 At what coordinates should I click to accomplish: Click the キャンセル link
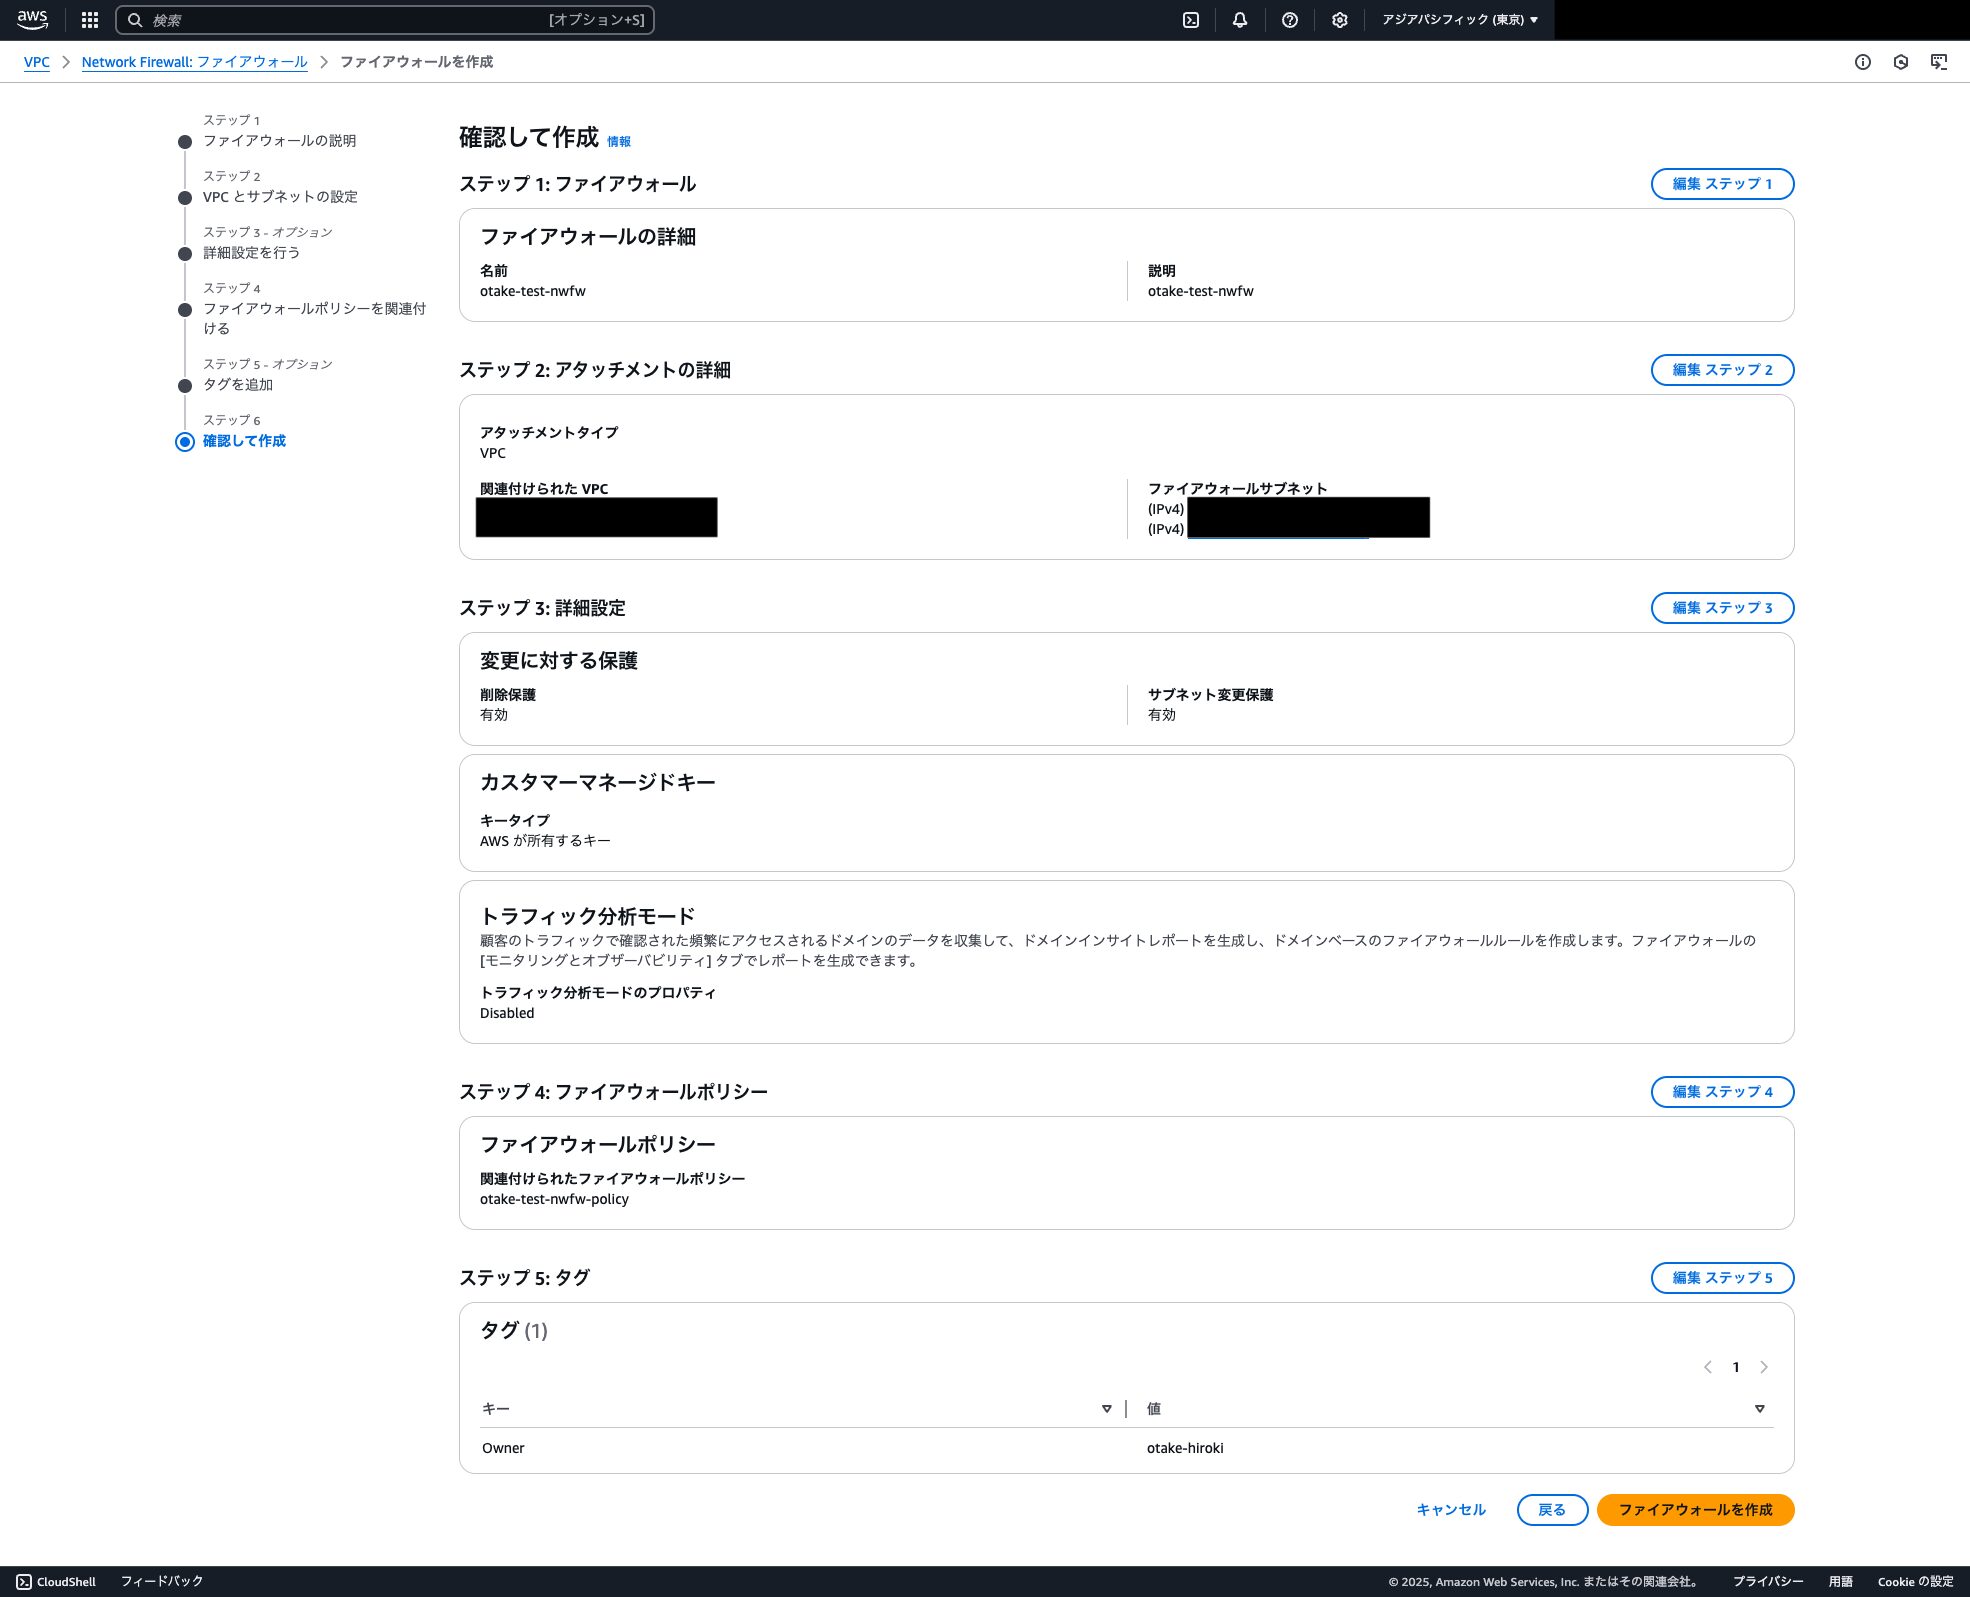click(x=1451, y=1510)
